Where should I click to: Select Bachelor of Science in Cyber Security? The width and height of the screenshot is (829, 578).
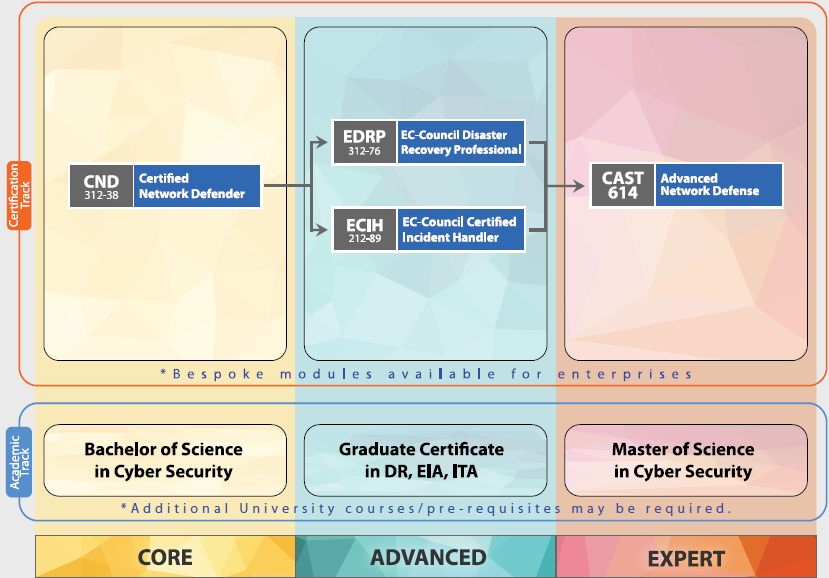(x=164, y=460)
